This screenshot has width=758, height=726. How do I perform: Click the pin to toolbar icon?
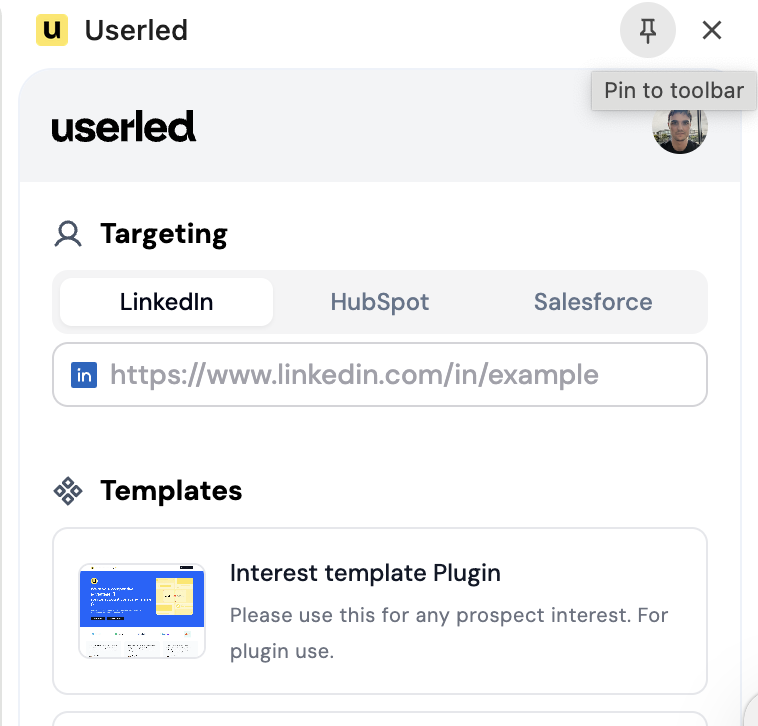(648, 31)
